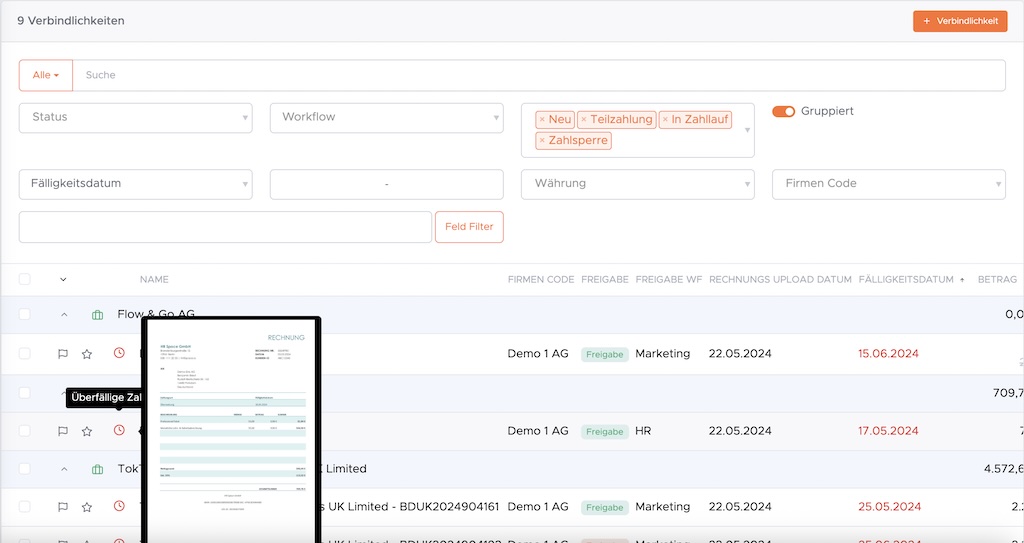Tick the checkbox for Flow & Go AG group
The height and width of the screenshot is (543, 1024).
pyautogui.click(x=25, y=315)
